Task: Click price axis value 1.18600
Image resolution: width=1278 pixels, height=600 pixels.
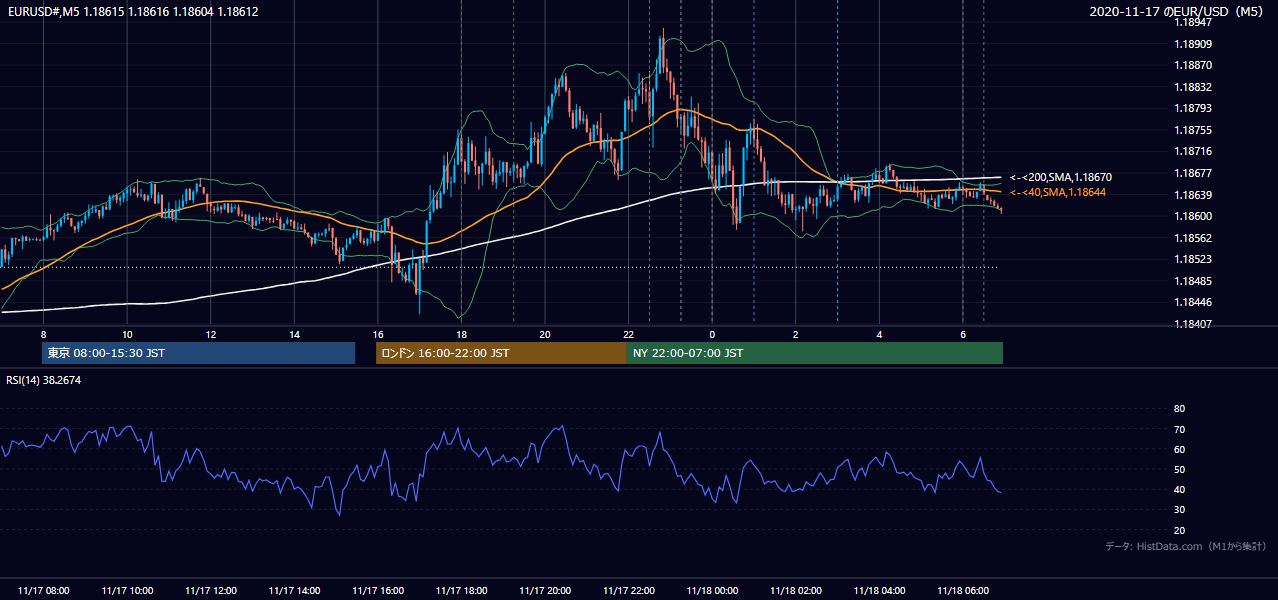Action: click(1192, 216)
